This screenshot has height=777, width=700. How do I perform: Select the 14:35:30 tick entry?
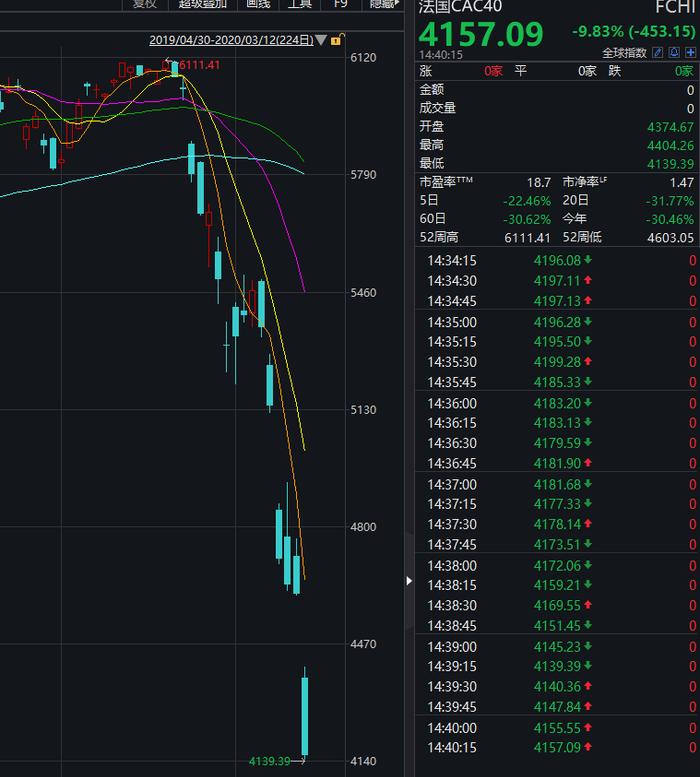point(557,362)
